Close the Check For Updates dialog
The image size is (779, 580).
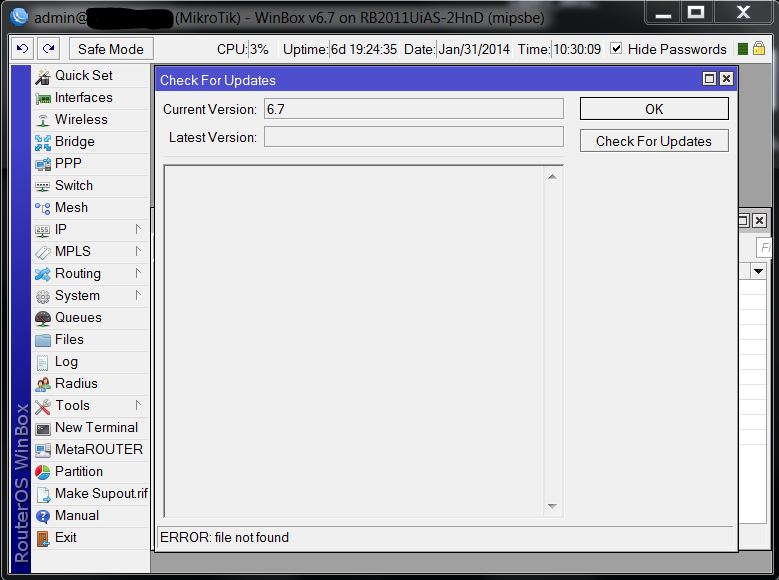coord(726,79)
